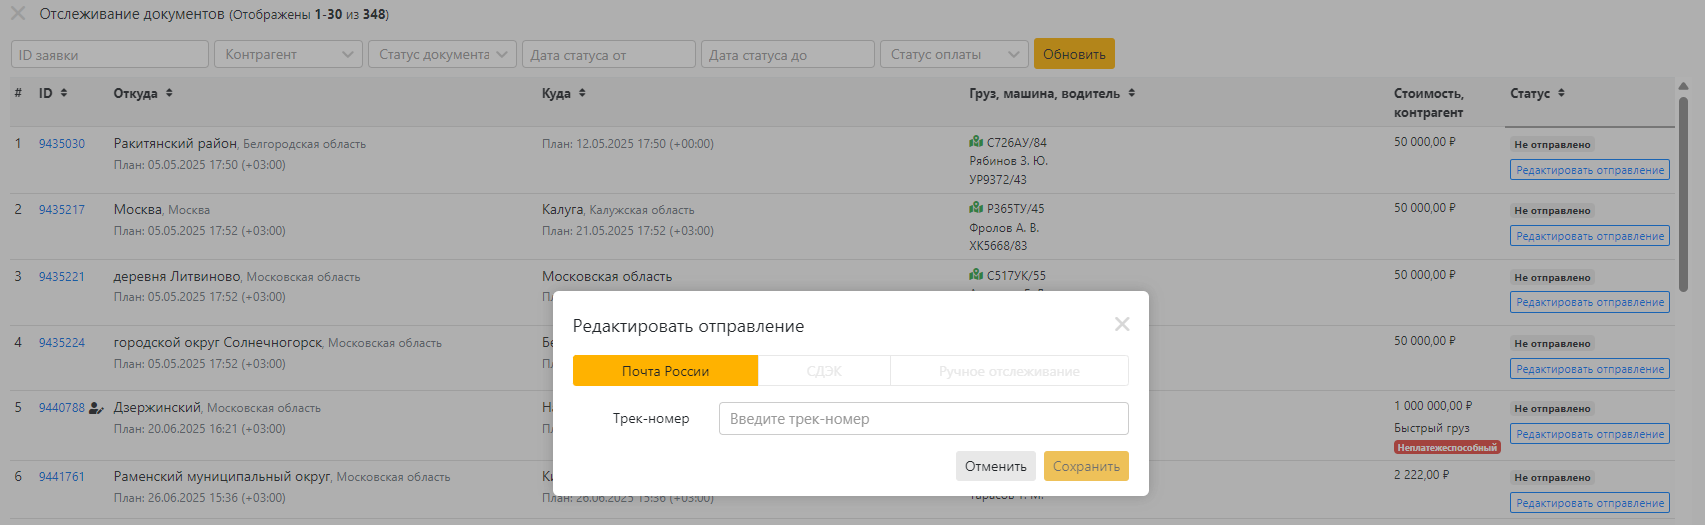This screenshot has height=525, width=1705.
Task: Edit shipment for request 9435030
Action: 1590,170
